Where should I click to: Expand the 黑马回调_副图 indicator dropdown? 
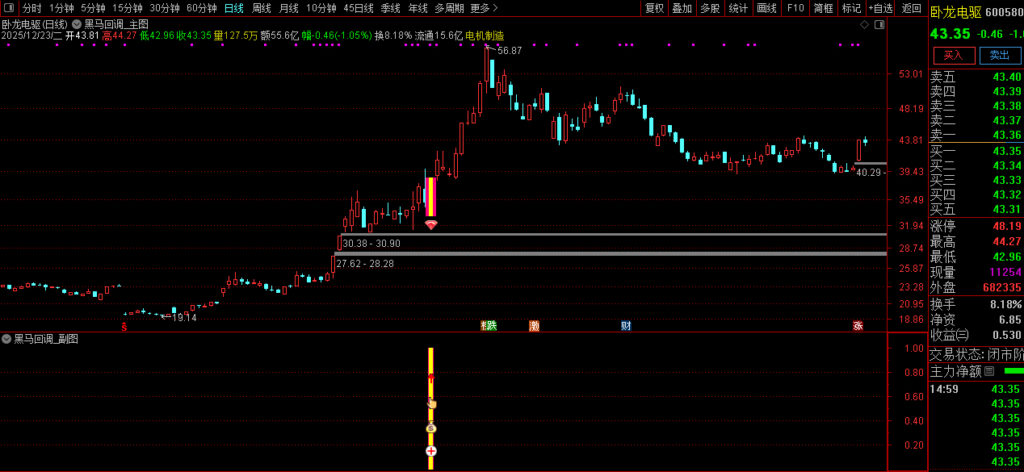click(7, 339)
